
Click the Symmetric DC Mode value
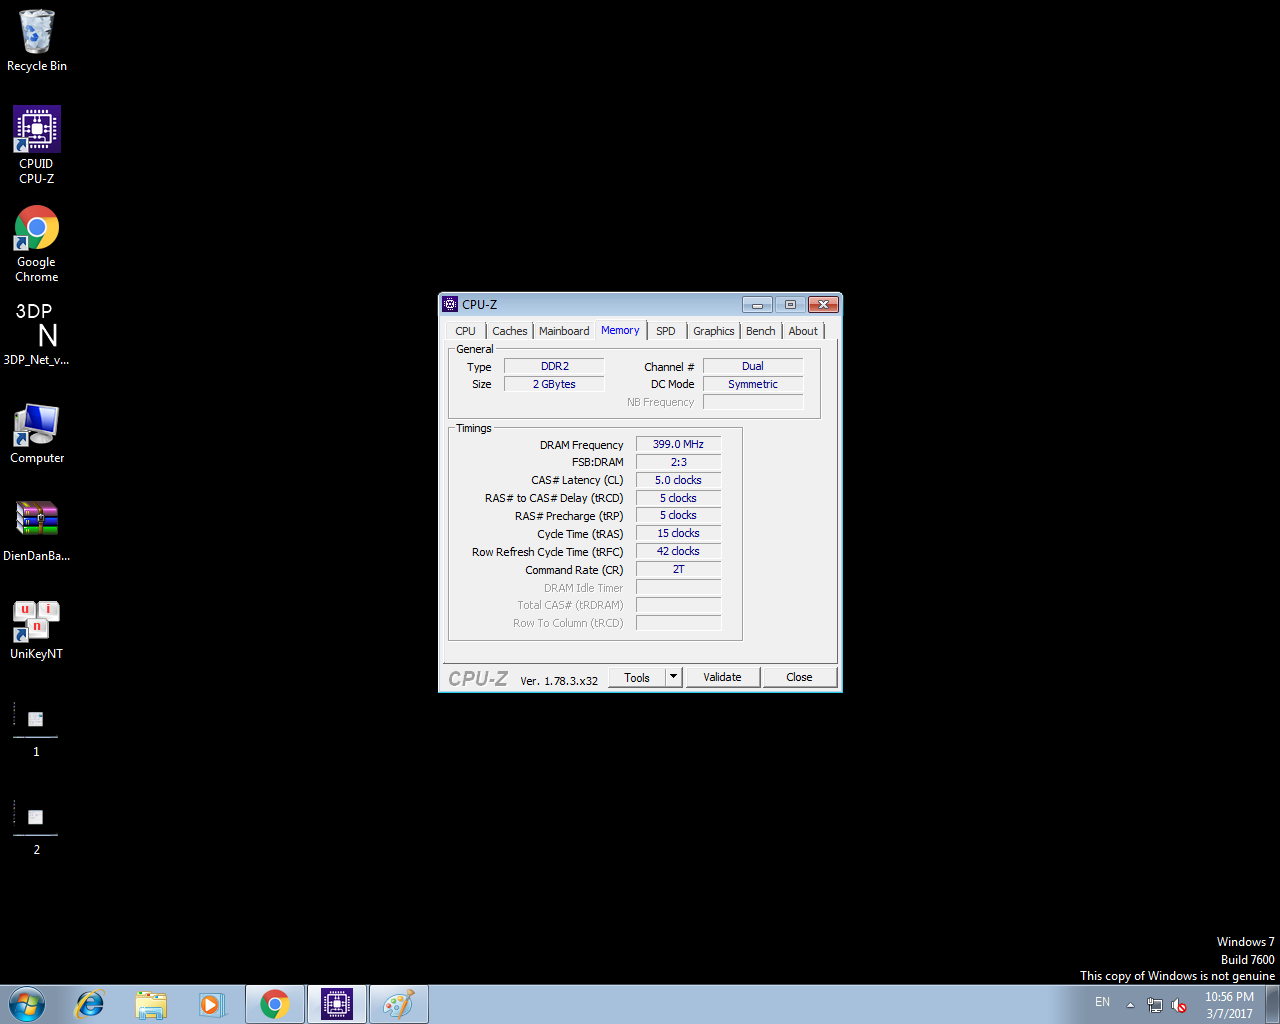point(753,384)
